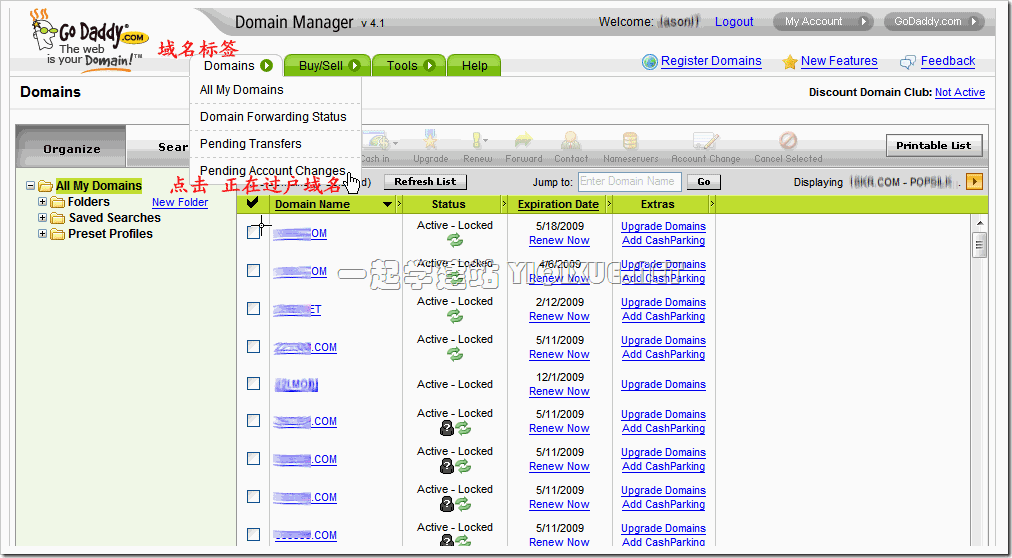Open the Domains menu tab
The image size is (1012, 558).
236,66
